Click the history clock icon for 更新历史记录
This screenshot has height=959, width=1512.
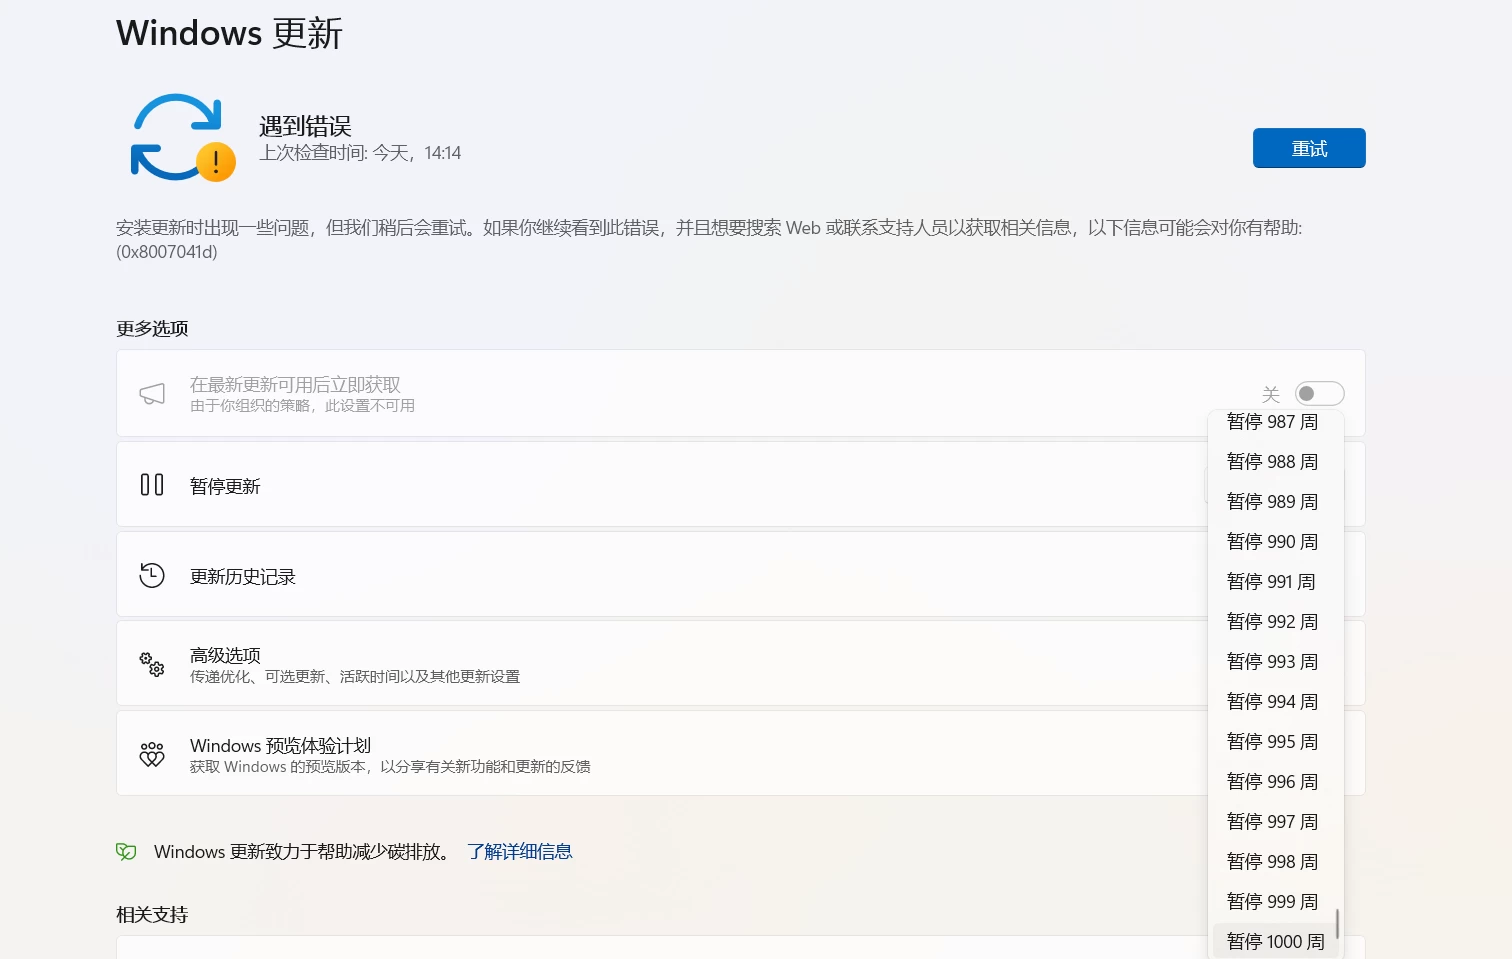(x=152, y=575)
